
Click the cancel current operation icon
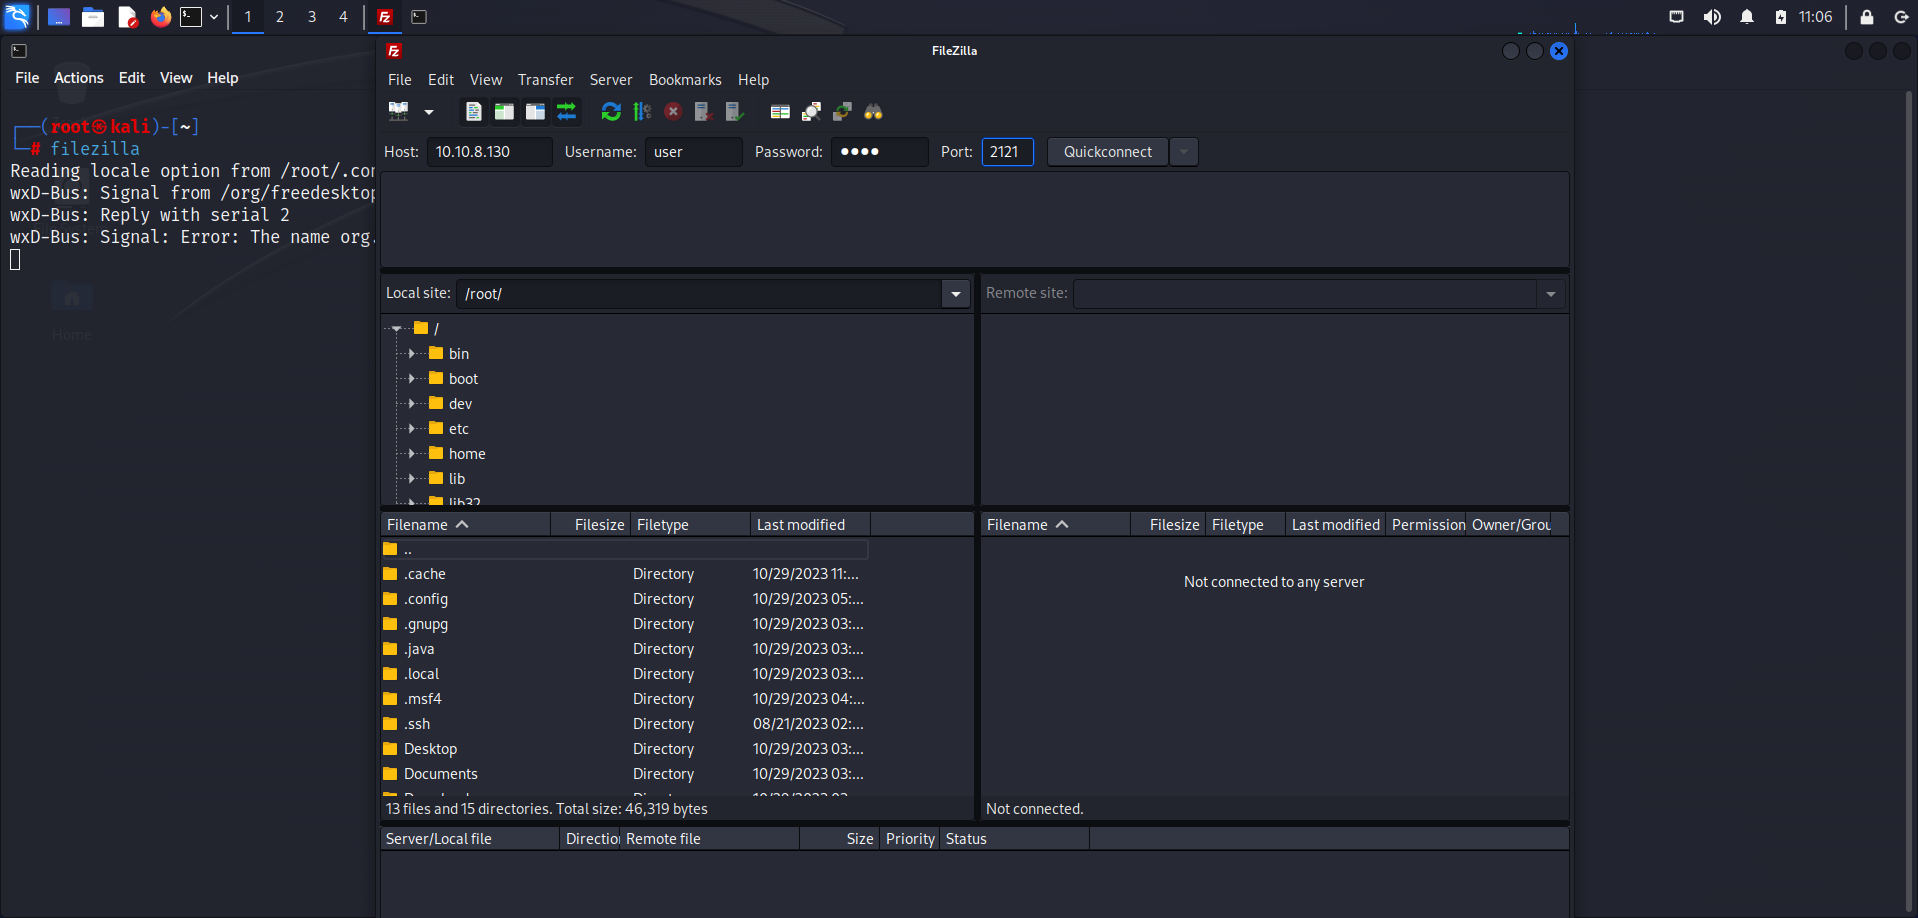673,112
